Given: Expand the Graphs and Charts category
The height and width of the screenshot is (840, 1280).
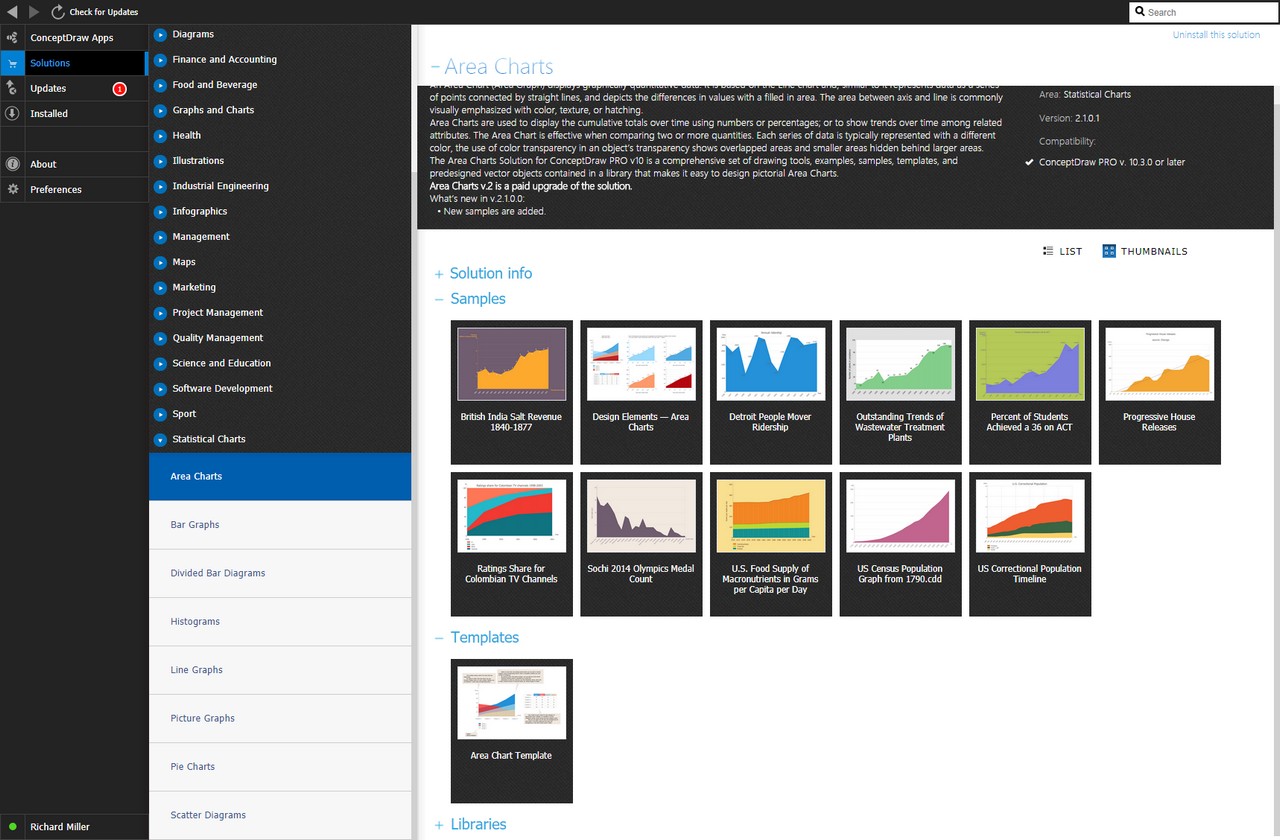Looking at the screenshot, I should click(x=160, y=110).
